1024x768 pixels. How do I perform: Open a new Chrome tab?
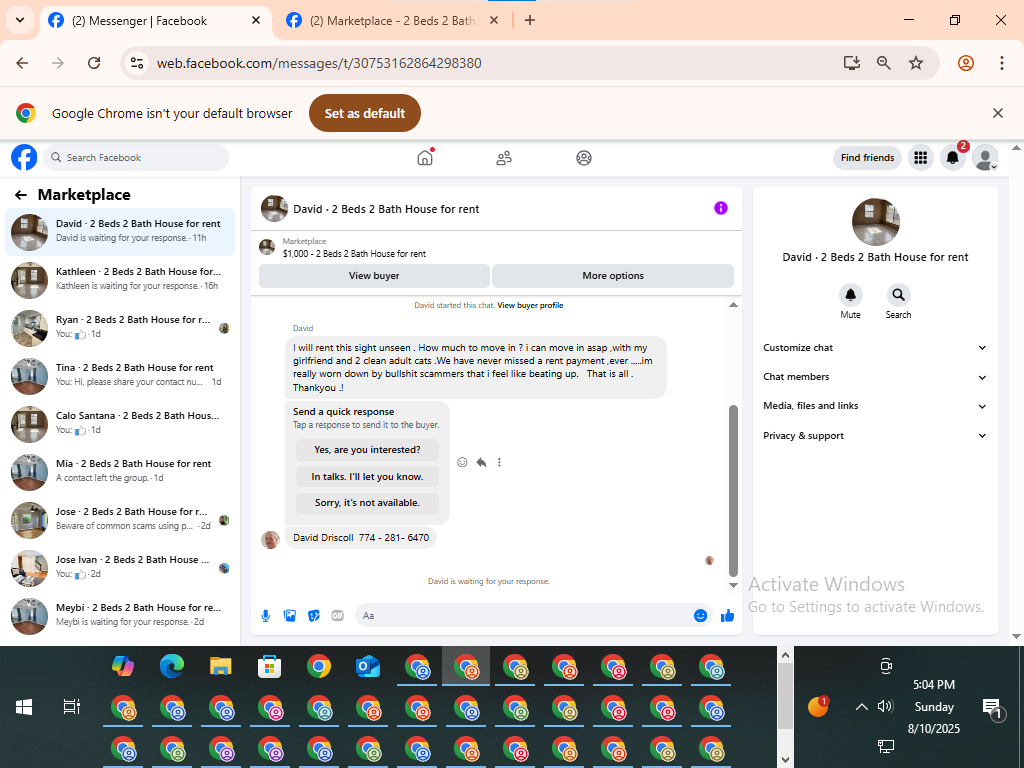point(530,20)
